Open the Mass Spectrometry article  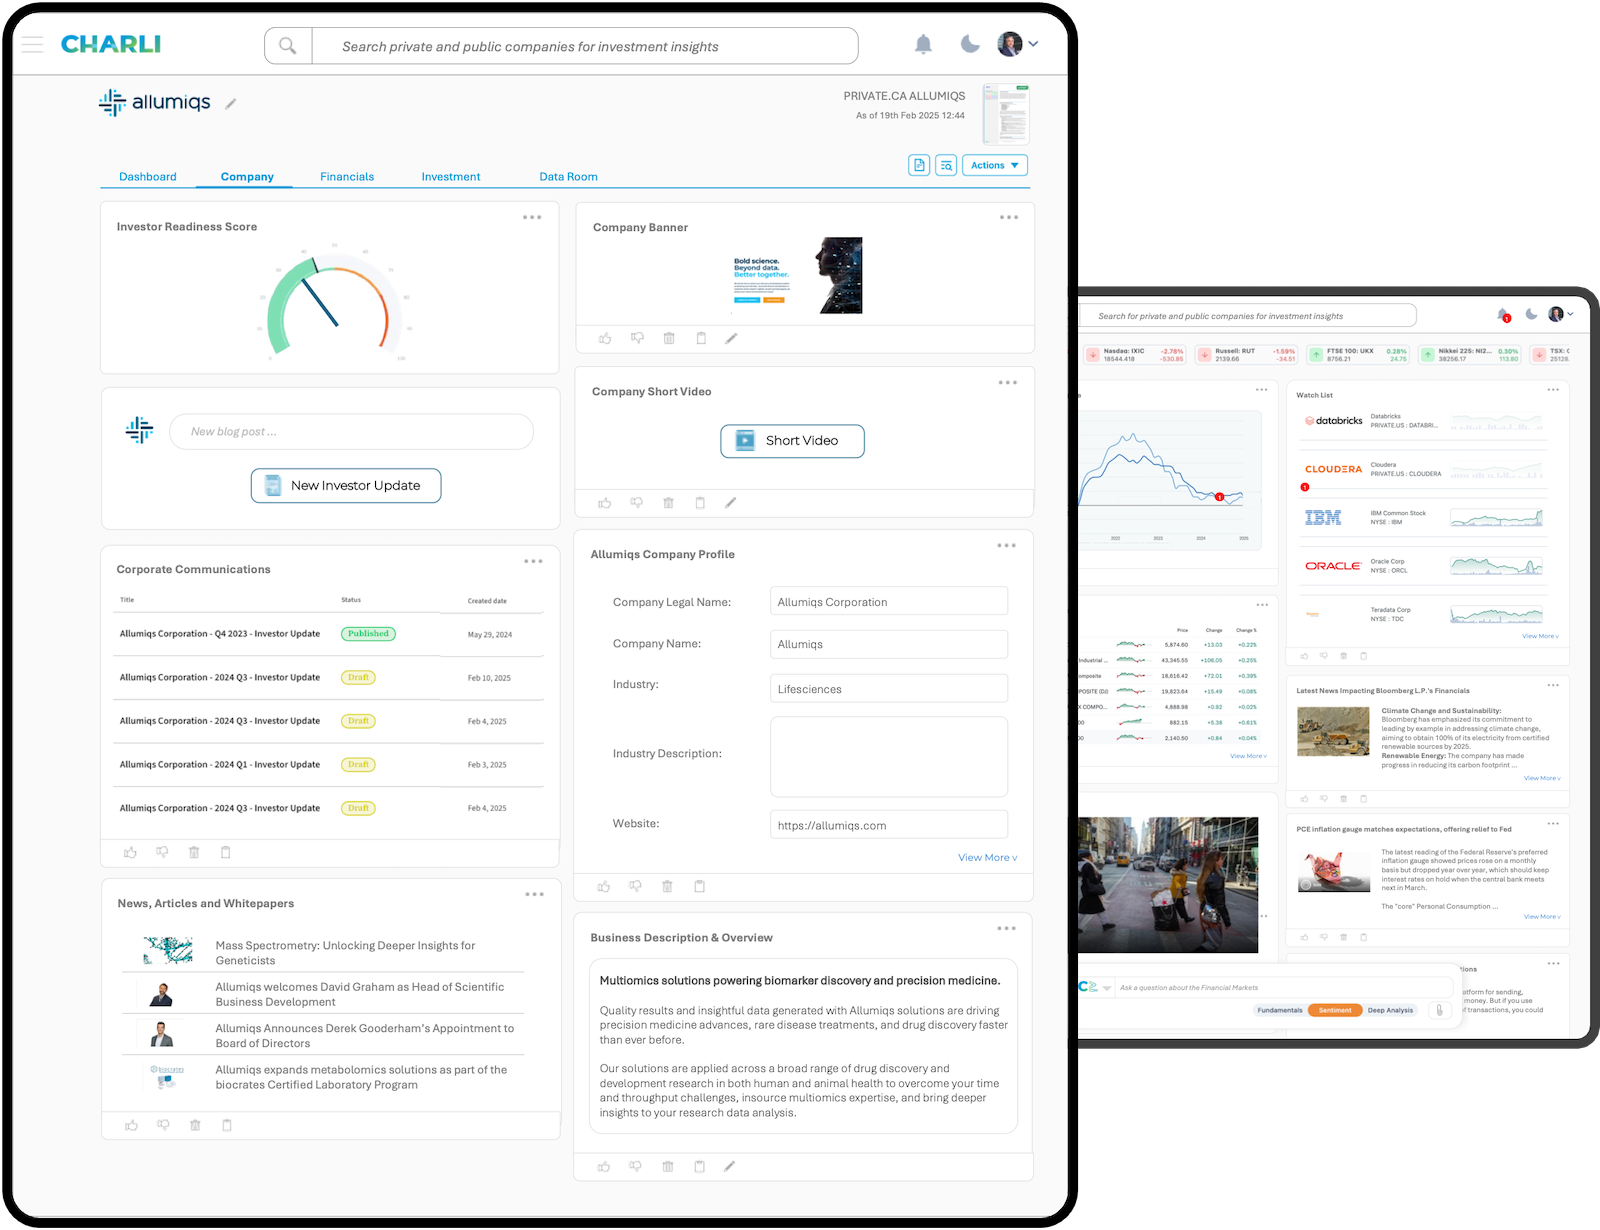[323, 952]
